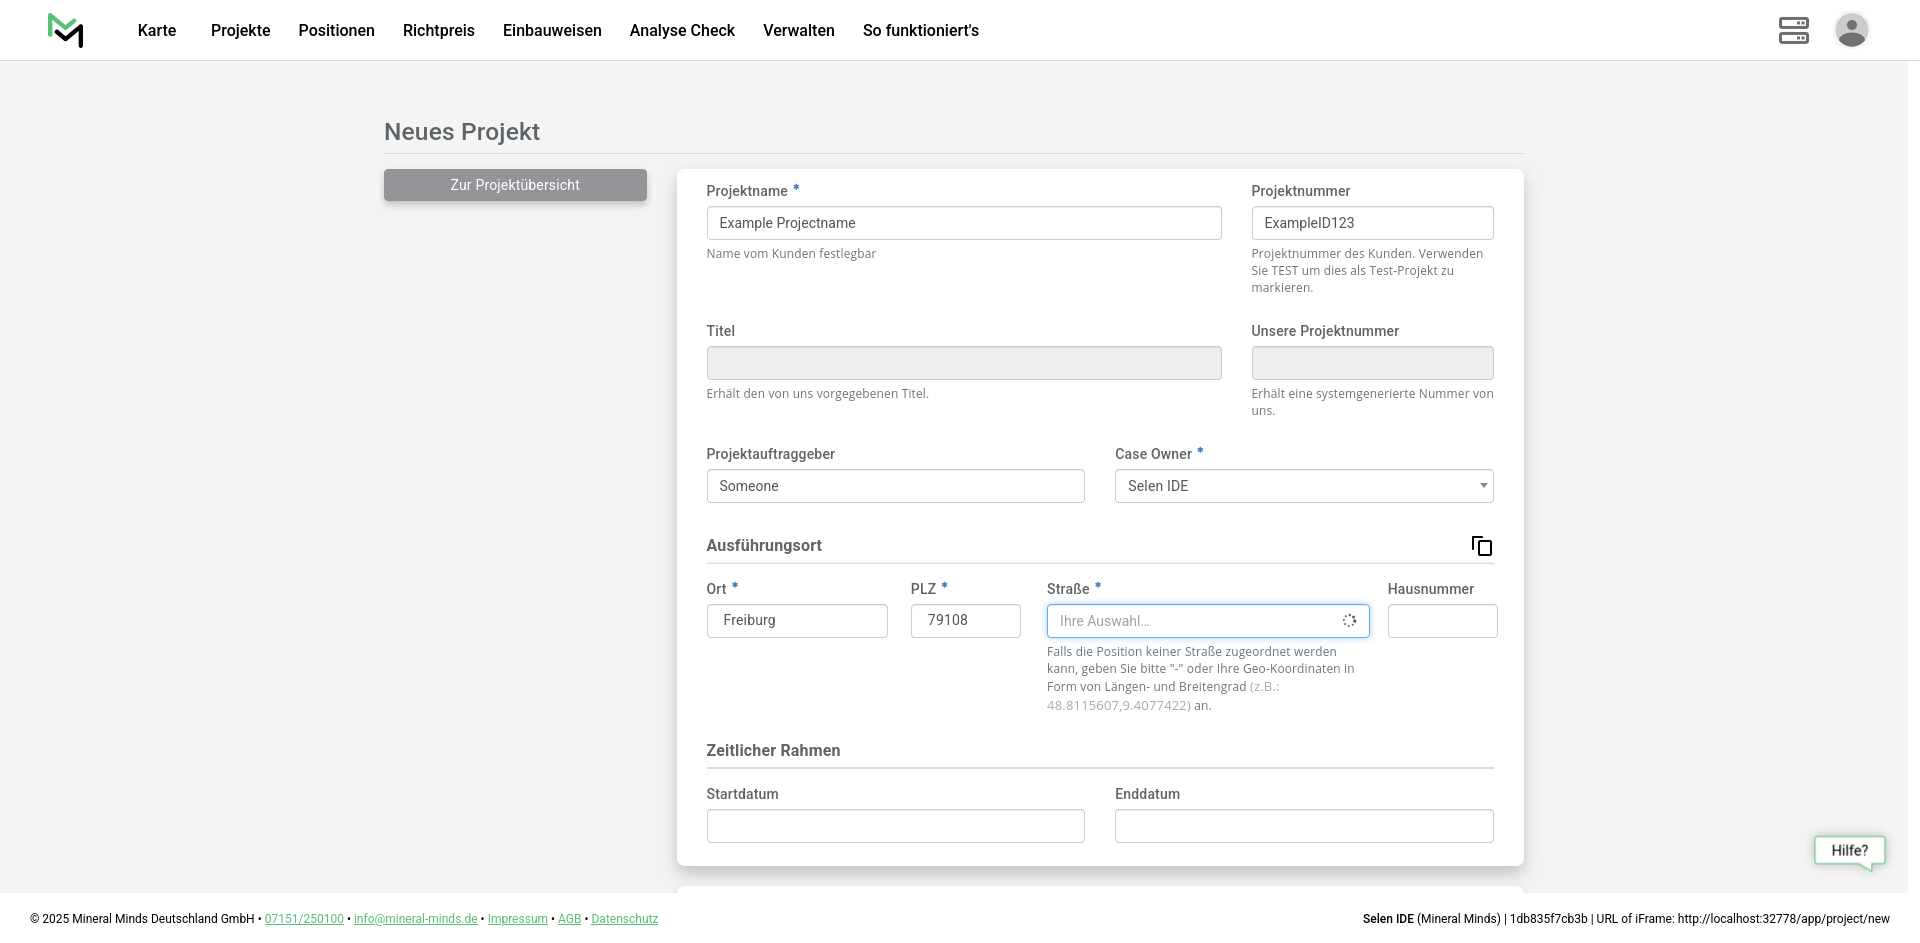This screenshot has height=943, width=1920.
Task: Open the user profile avatar
Action: pos(1851,30)
